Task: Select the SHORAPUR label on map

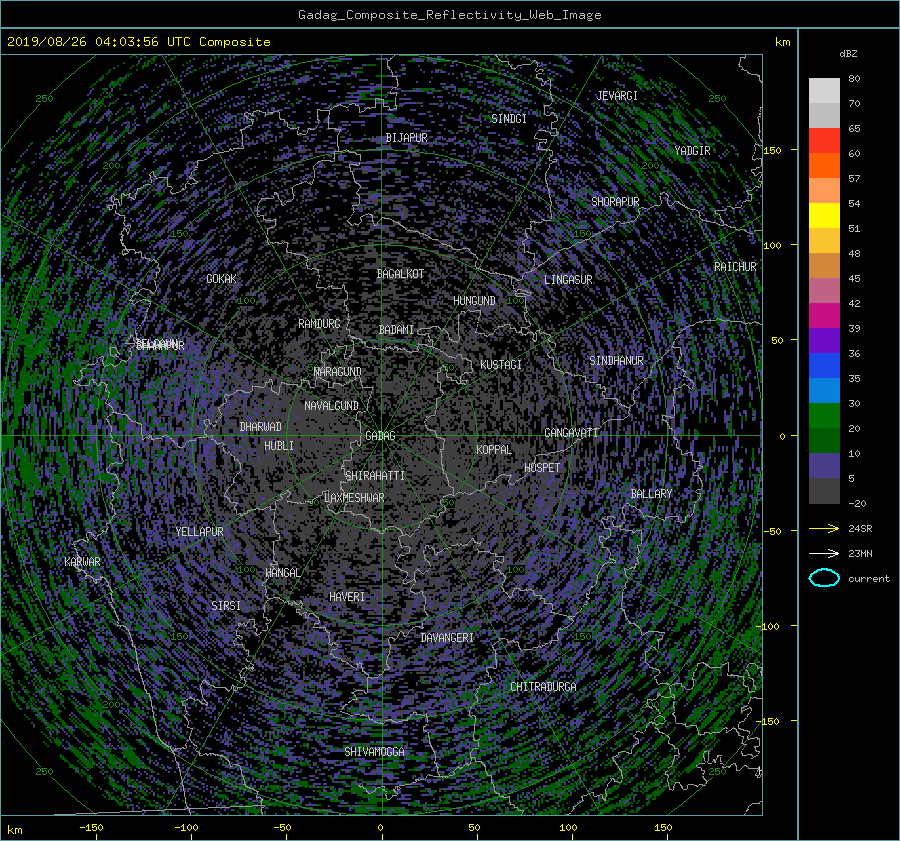Action: (x=615, y=201)
